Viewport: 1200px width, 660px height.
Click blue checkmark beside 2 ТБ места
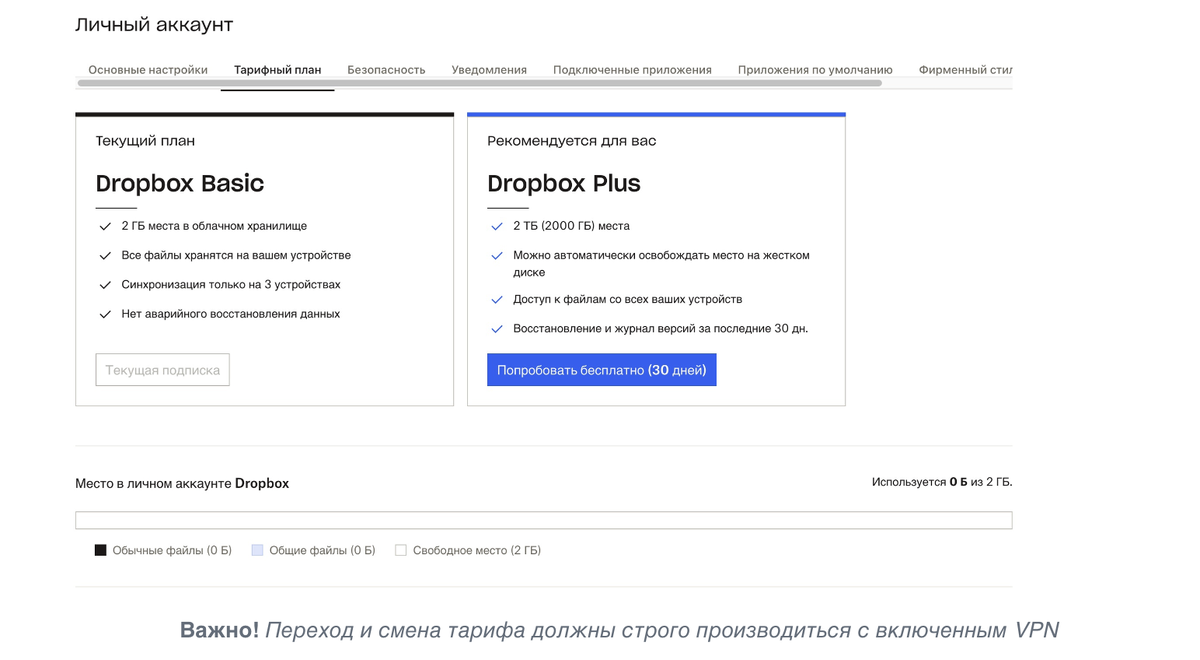(497, 227)
